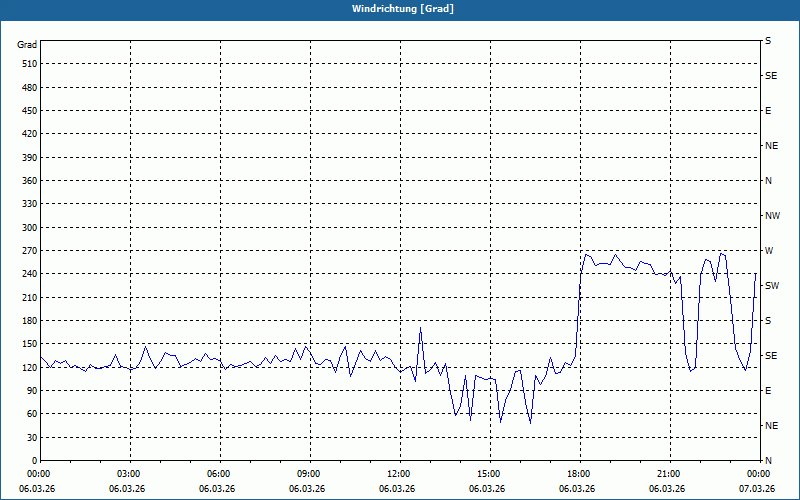Select the Grad axis unit label

(27, 45)
